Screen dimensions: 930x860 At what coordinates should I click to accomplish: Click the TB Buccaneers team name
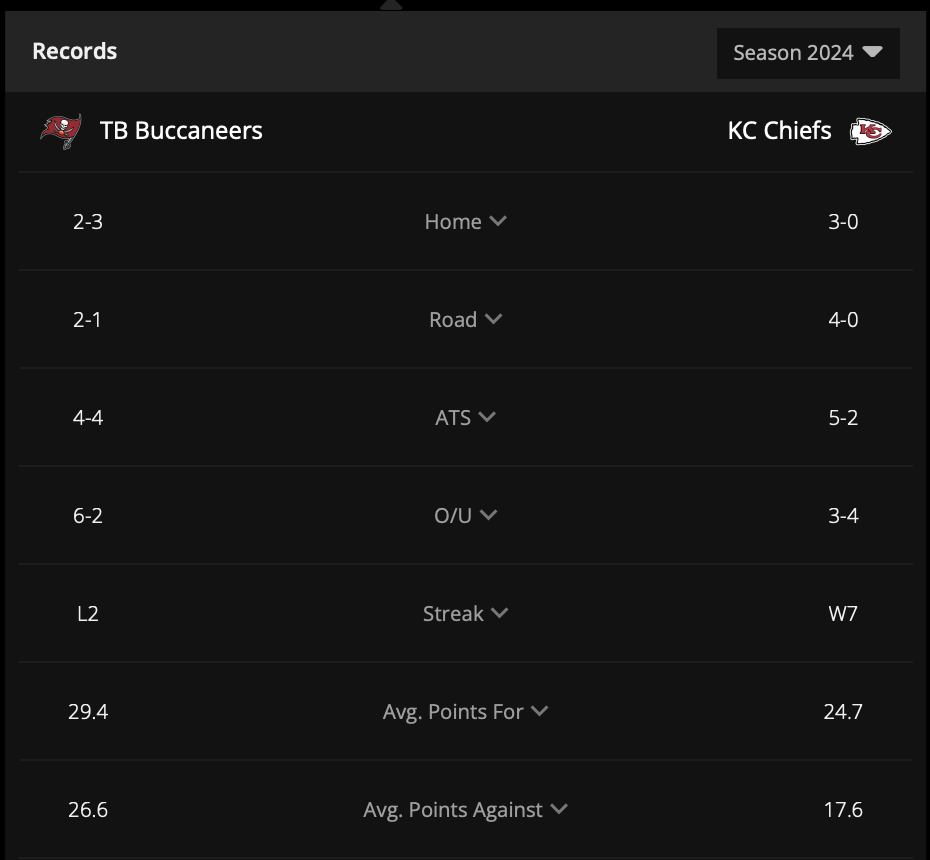tap(181, 130)
